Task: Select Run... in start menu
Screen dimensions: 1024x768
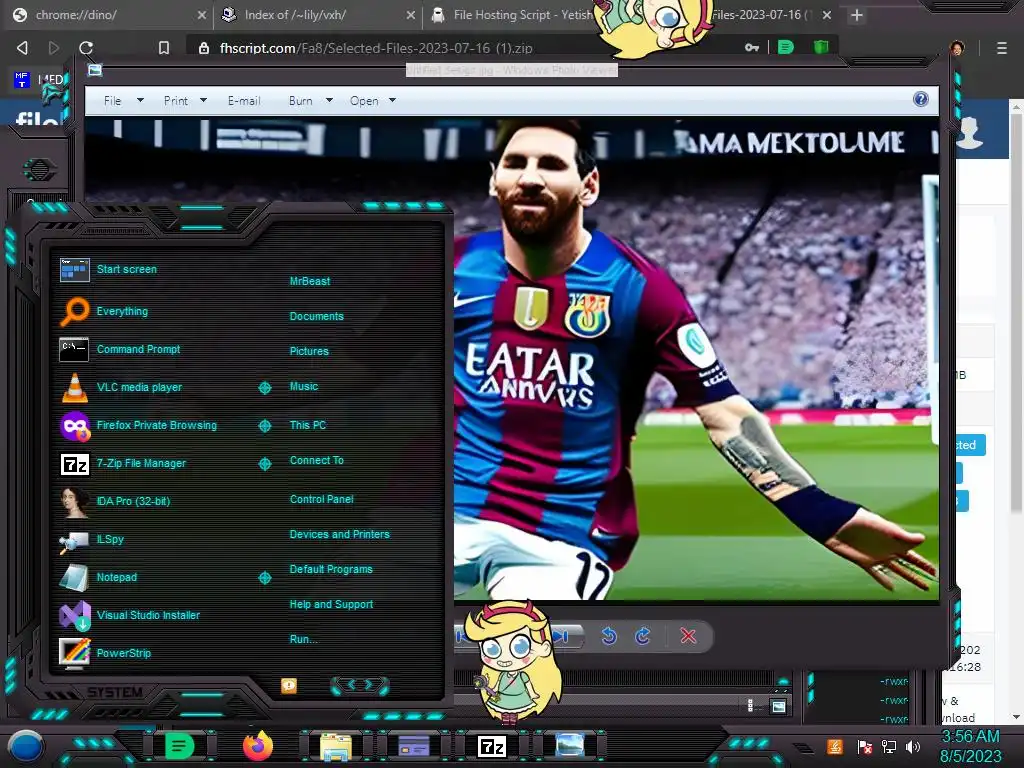Action: (x=304, y=639)
